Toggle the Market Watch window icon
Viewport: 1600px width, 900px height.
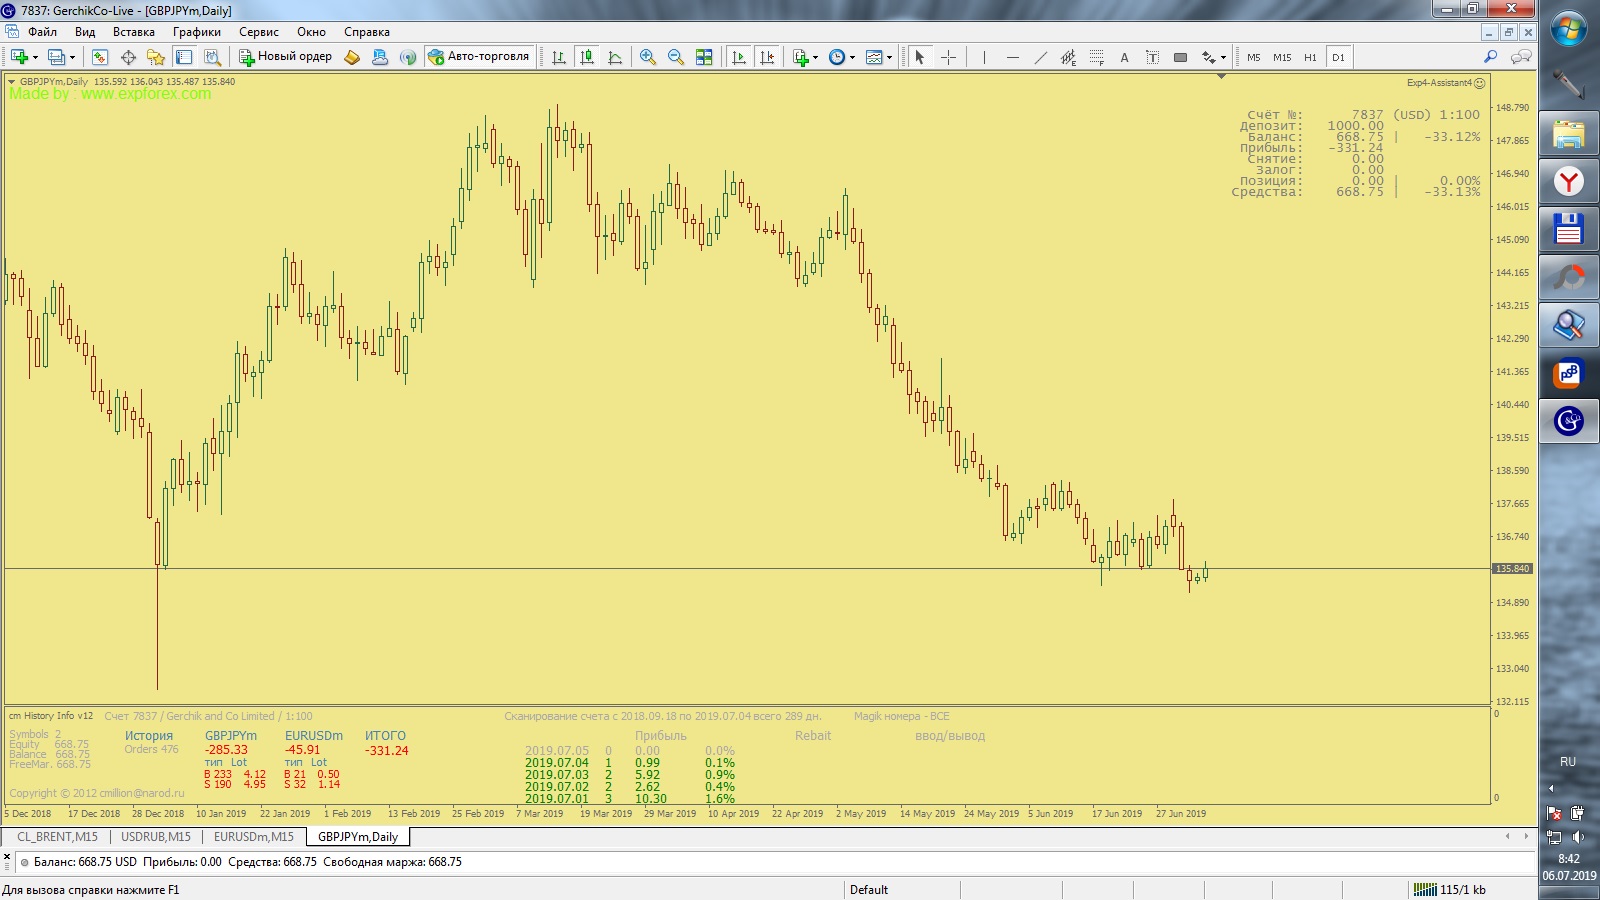(100, 57)
